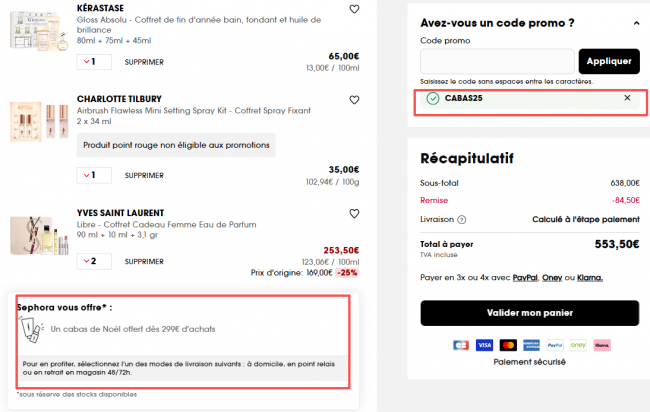
Task: Click the Visa payment icon
Action: (484, 345)
